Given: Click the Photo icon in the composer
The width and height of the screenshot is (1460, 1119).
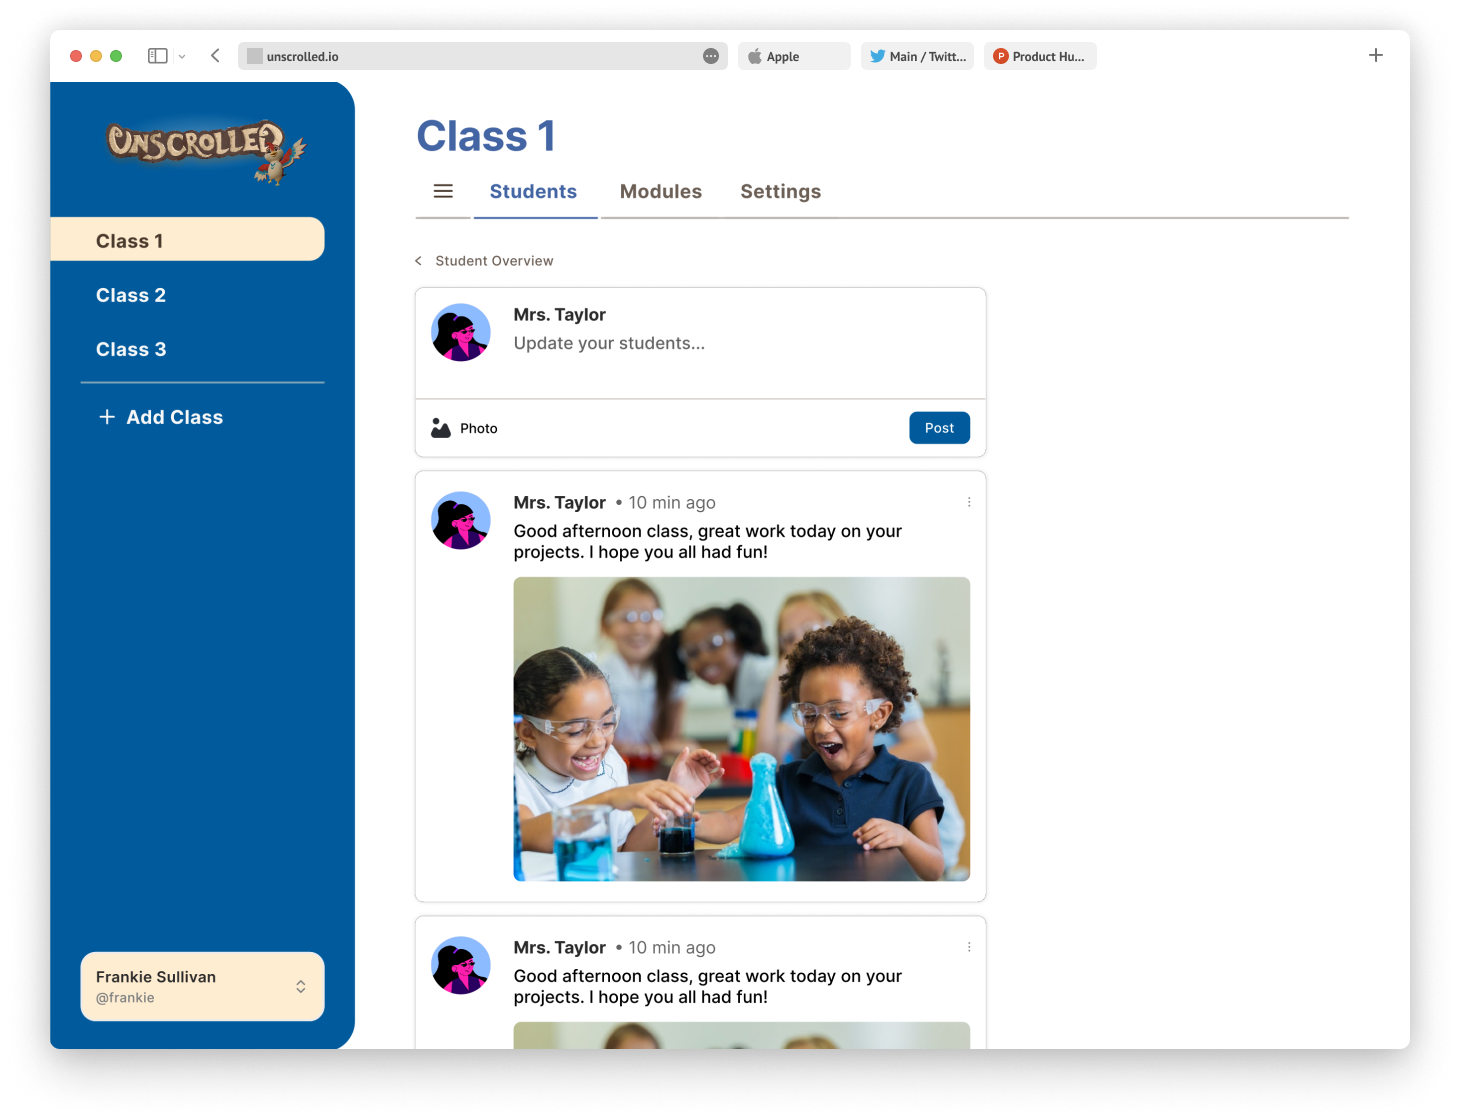Looking at the screenshot, I should (x=441, y=428).
